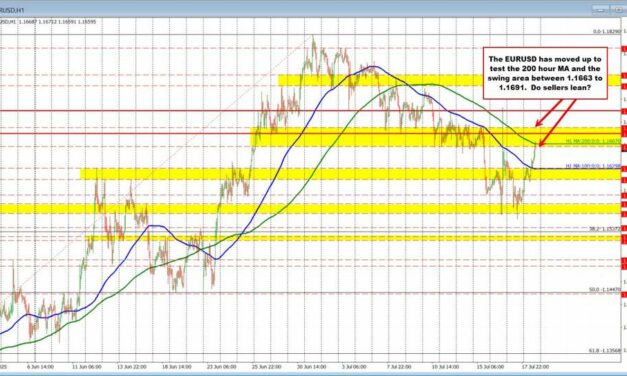627x376 pixels.
Task: Click the 23 Jun 06:00 time axis label
Action: [x=222, y=366]
